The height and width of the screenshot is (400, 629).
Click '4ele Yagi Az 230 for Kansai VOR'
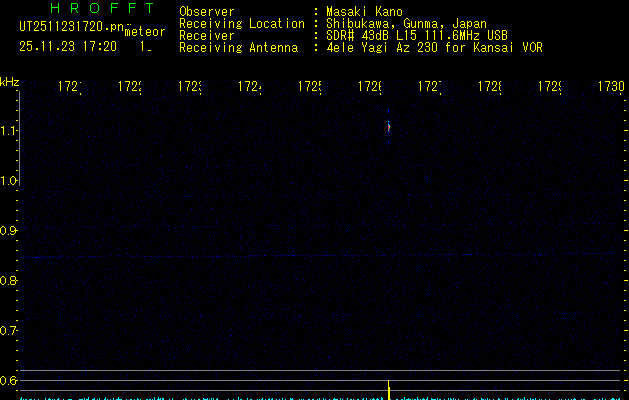[x=434, y=47]
